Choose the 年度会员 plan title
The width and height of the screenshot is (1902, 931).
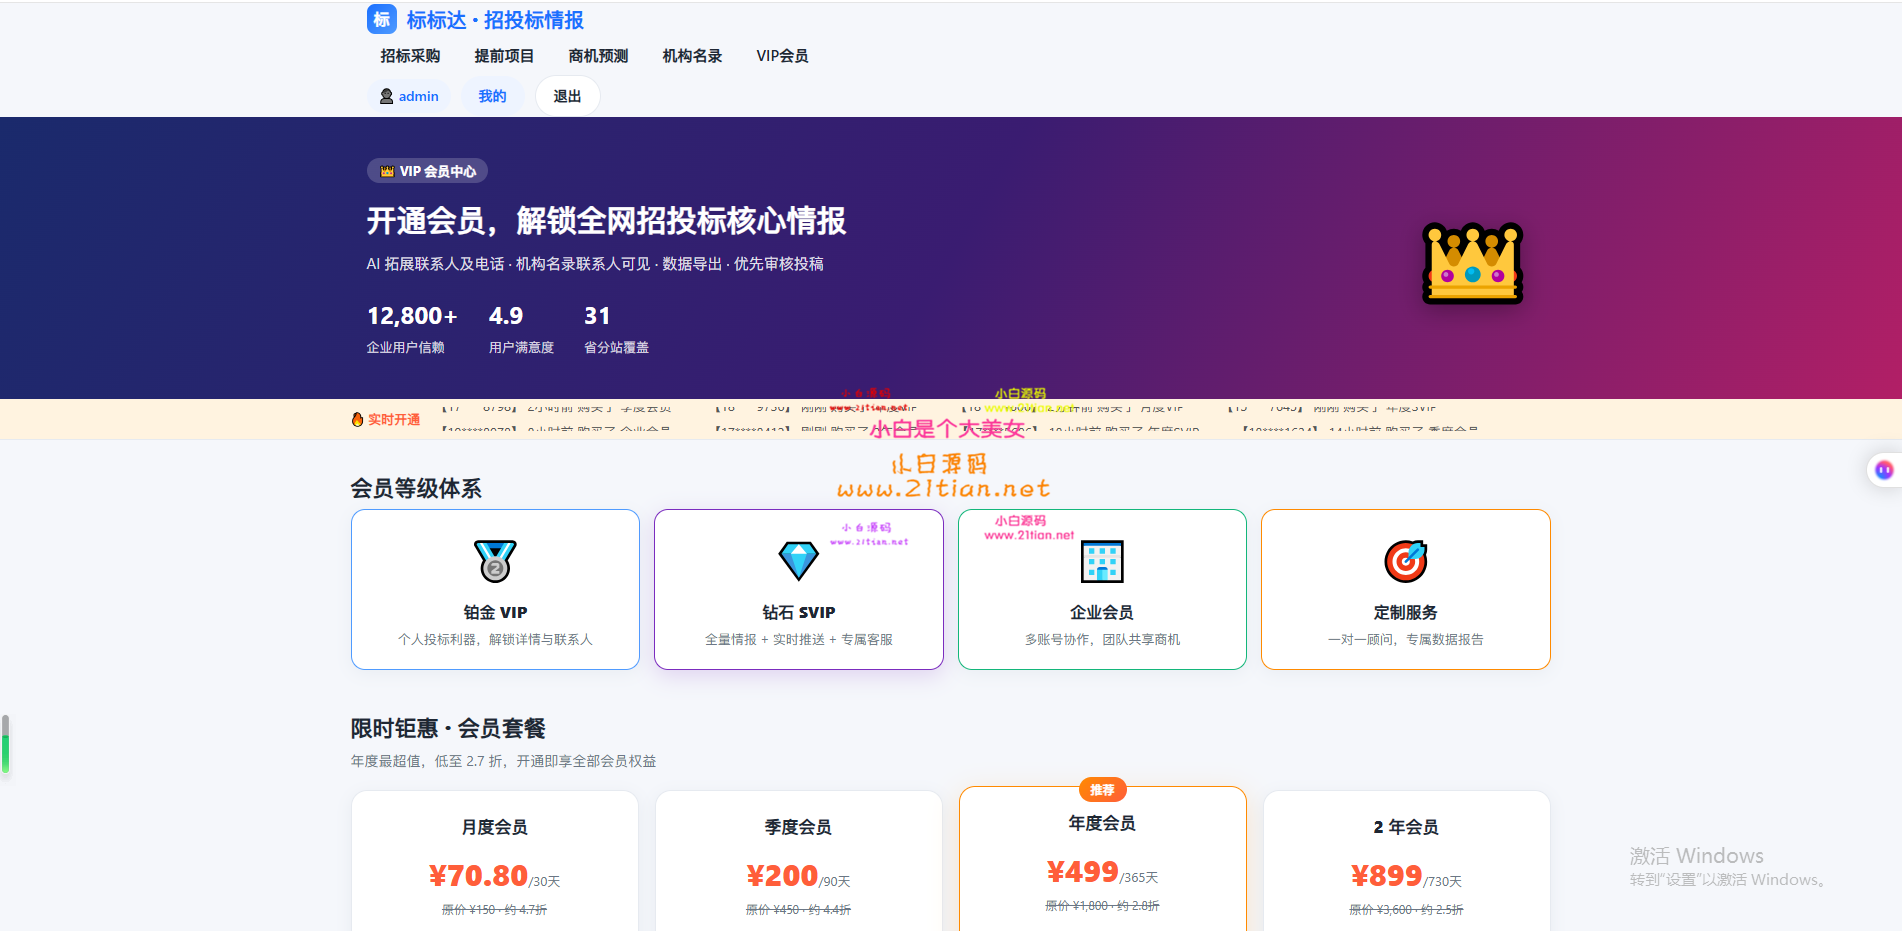(x=1102, y=823)
